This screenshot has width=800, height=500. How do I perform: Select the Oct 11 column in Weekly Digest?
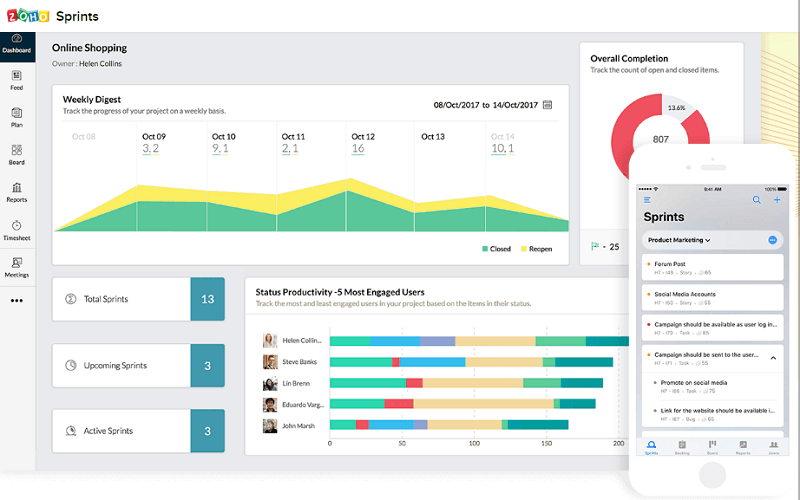[x=311, y=176]
